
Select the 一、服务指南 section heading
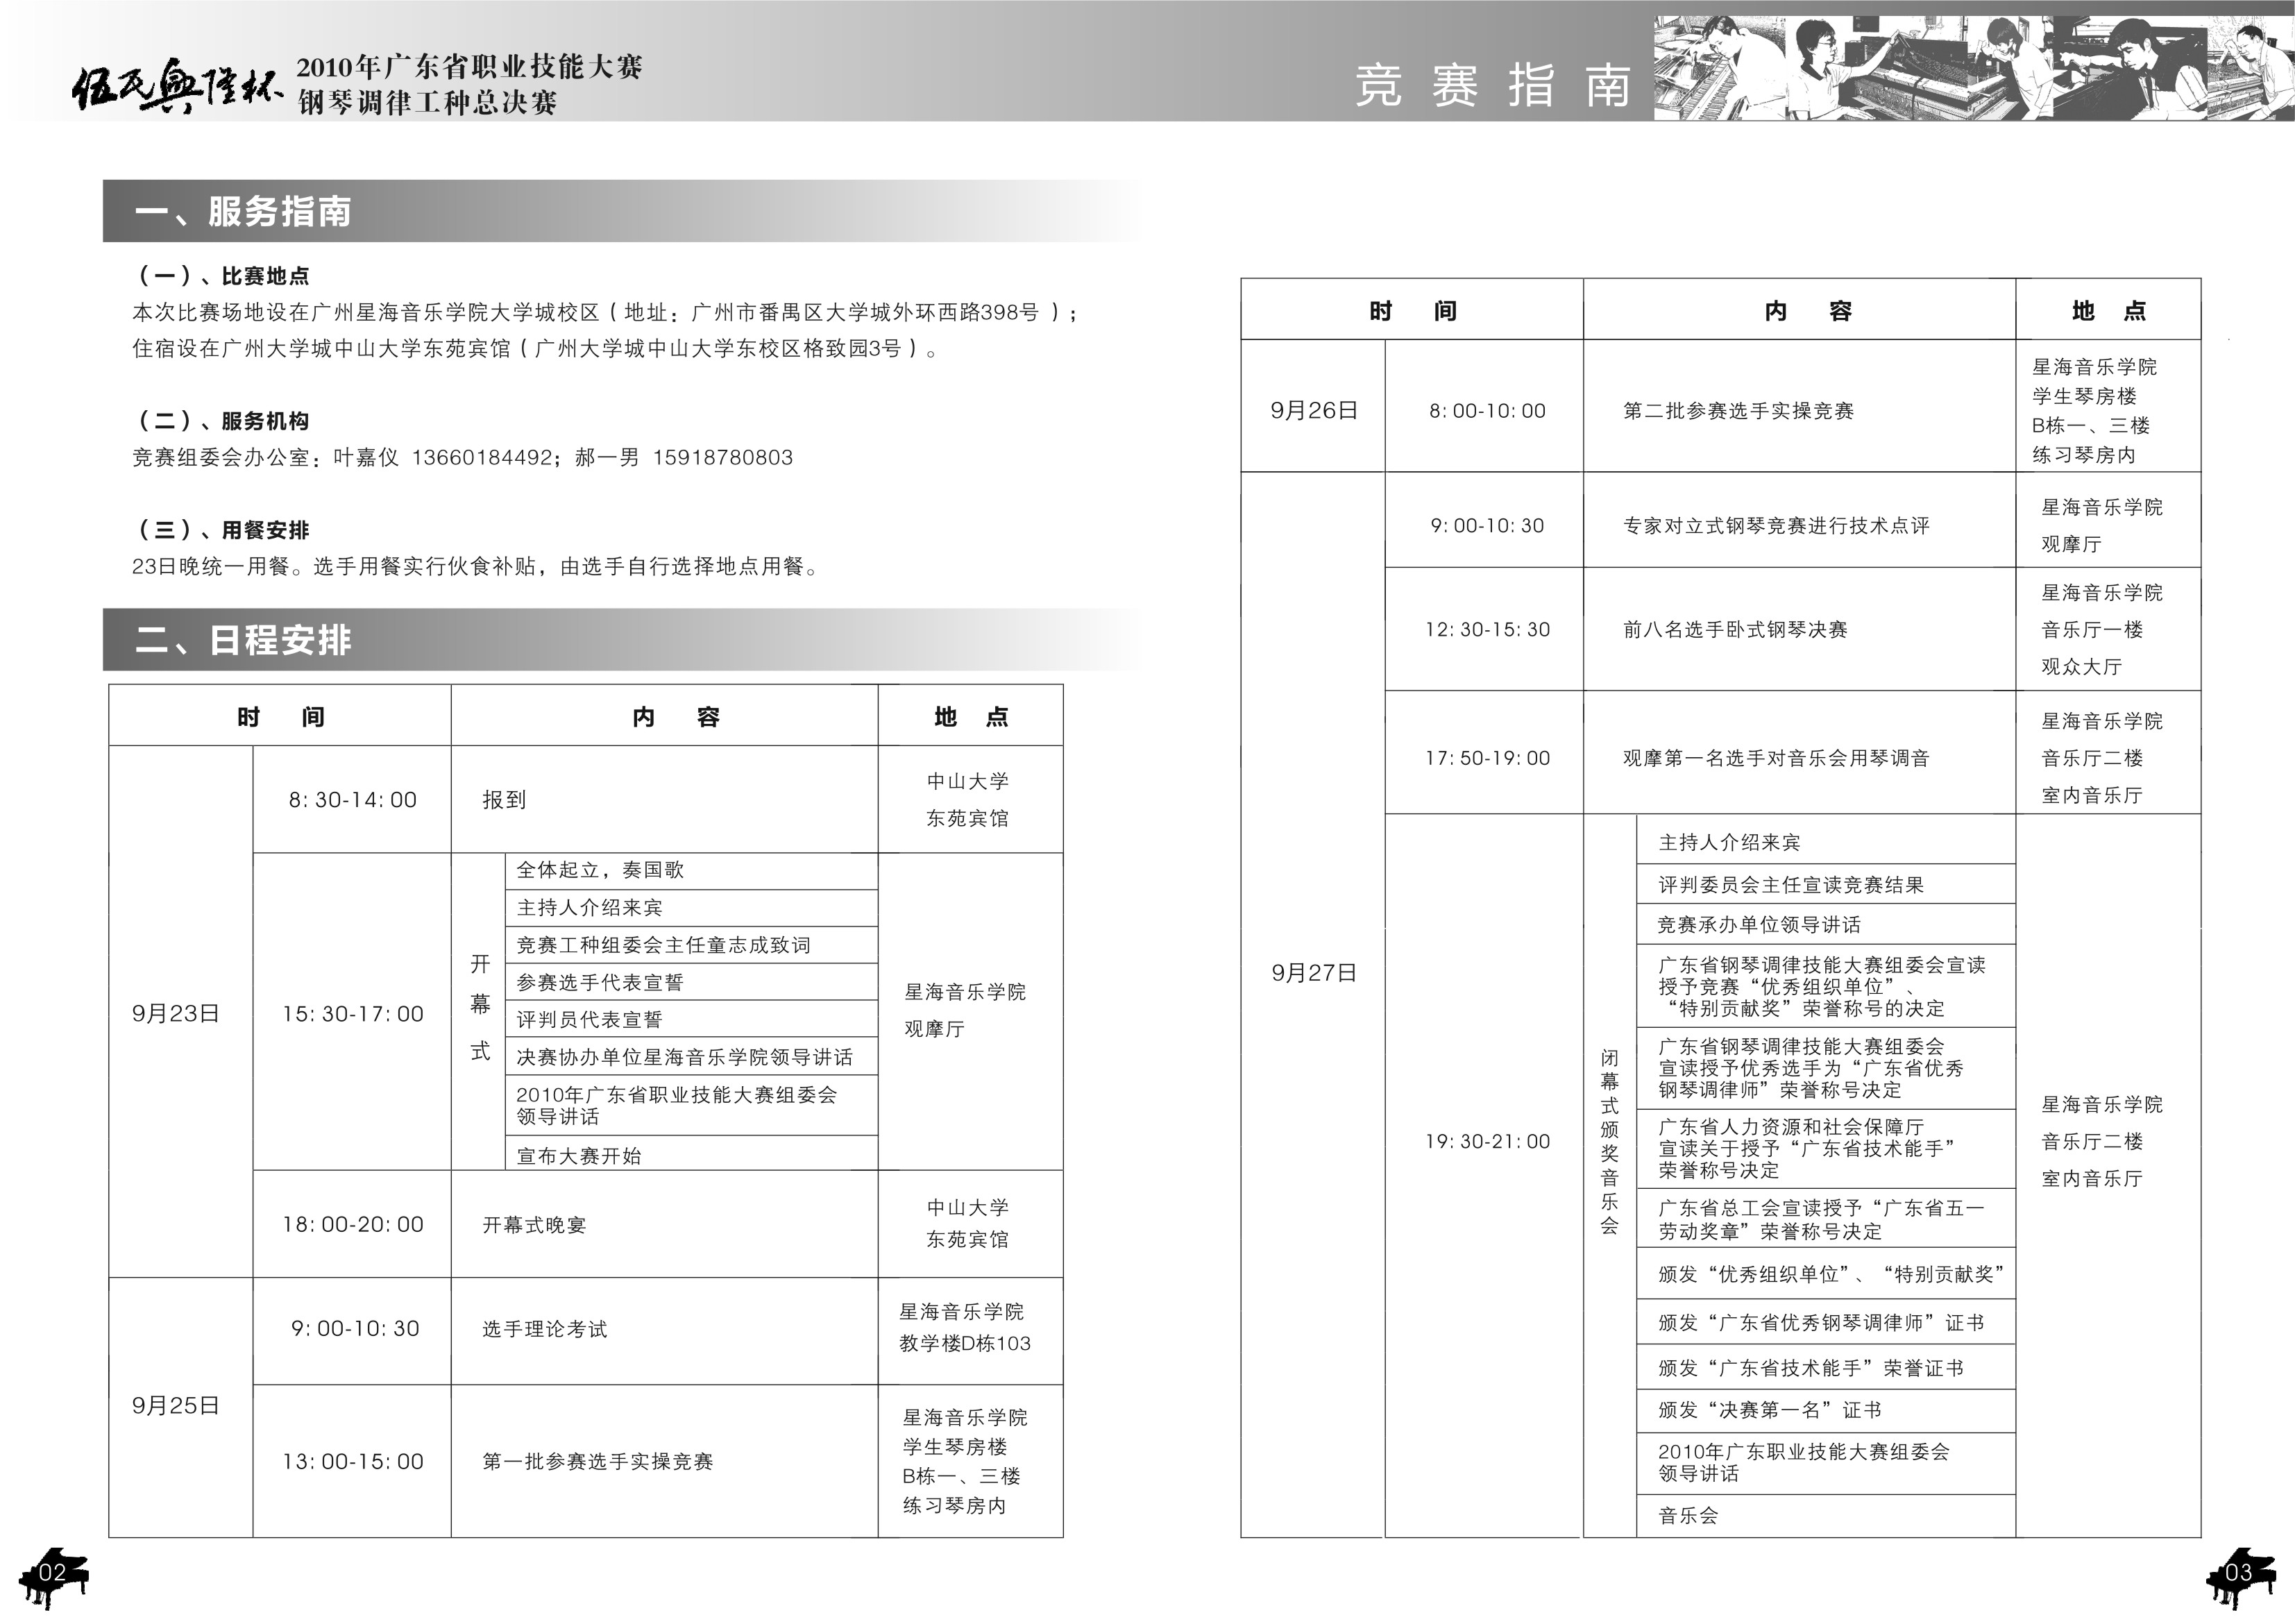243,211
